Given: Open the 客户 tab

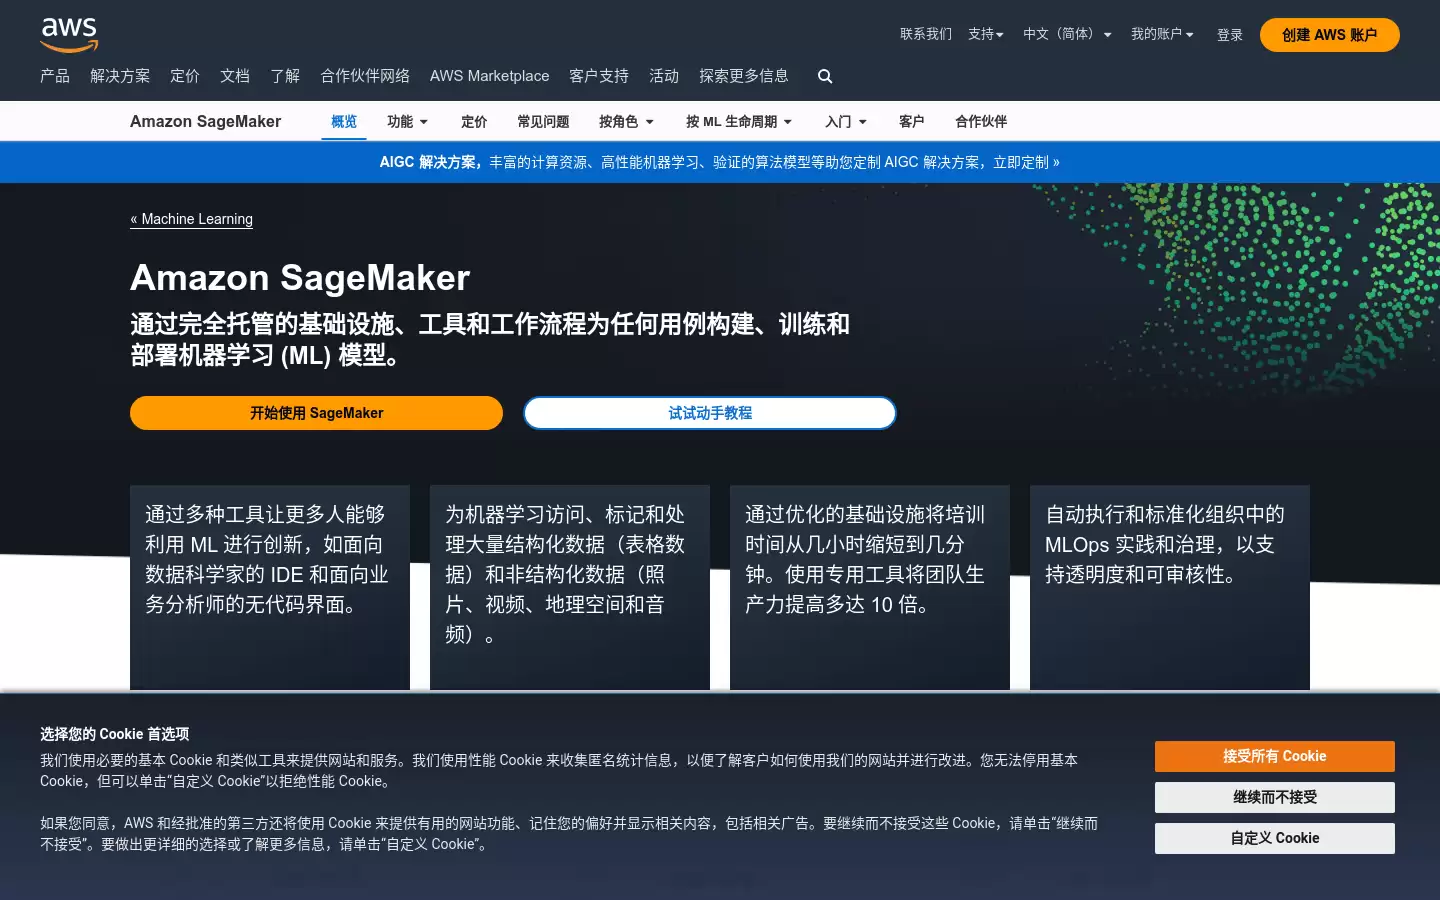Looking at the screenshot, I should [912, 121].
